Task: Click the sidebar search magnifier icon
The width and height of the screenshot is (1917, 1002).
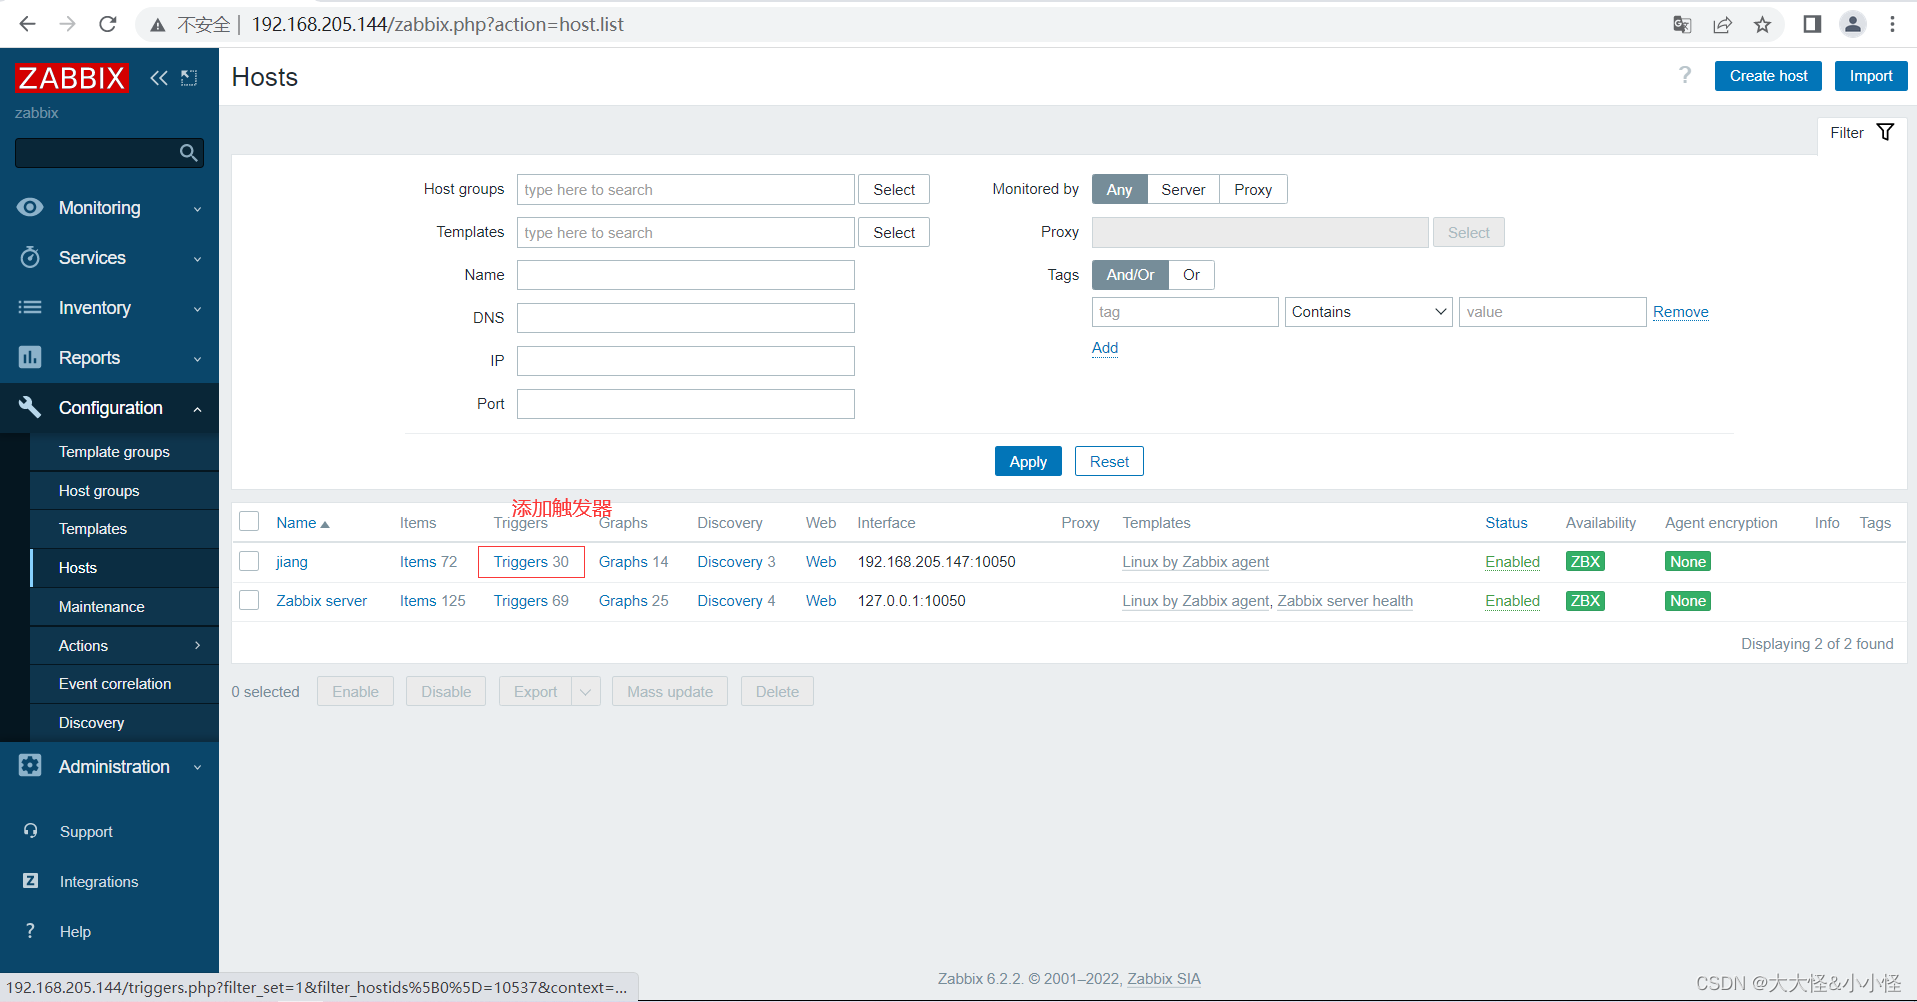Action: point(188,153)
